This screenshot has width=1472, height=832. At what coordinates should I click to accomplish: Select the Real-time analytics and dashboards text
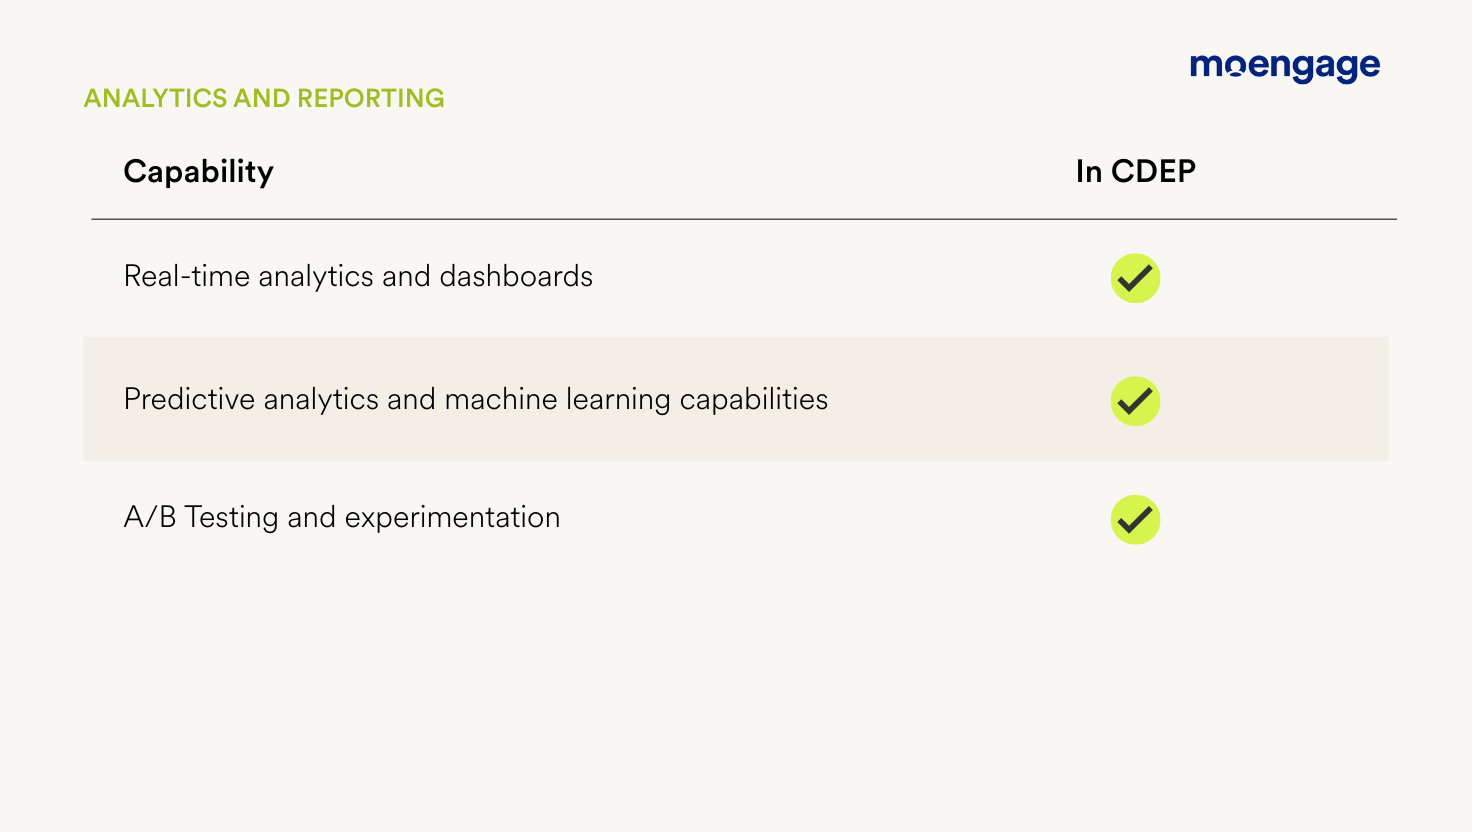tap(358, 276)
